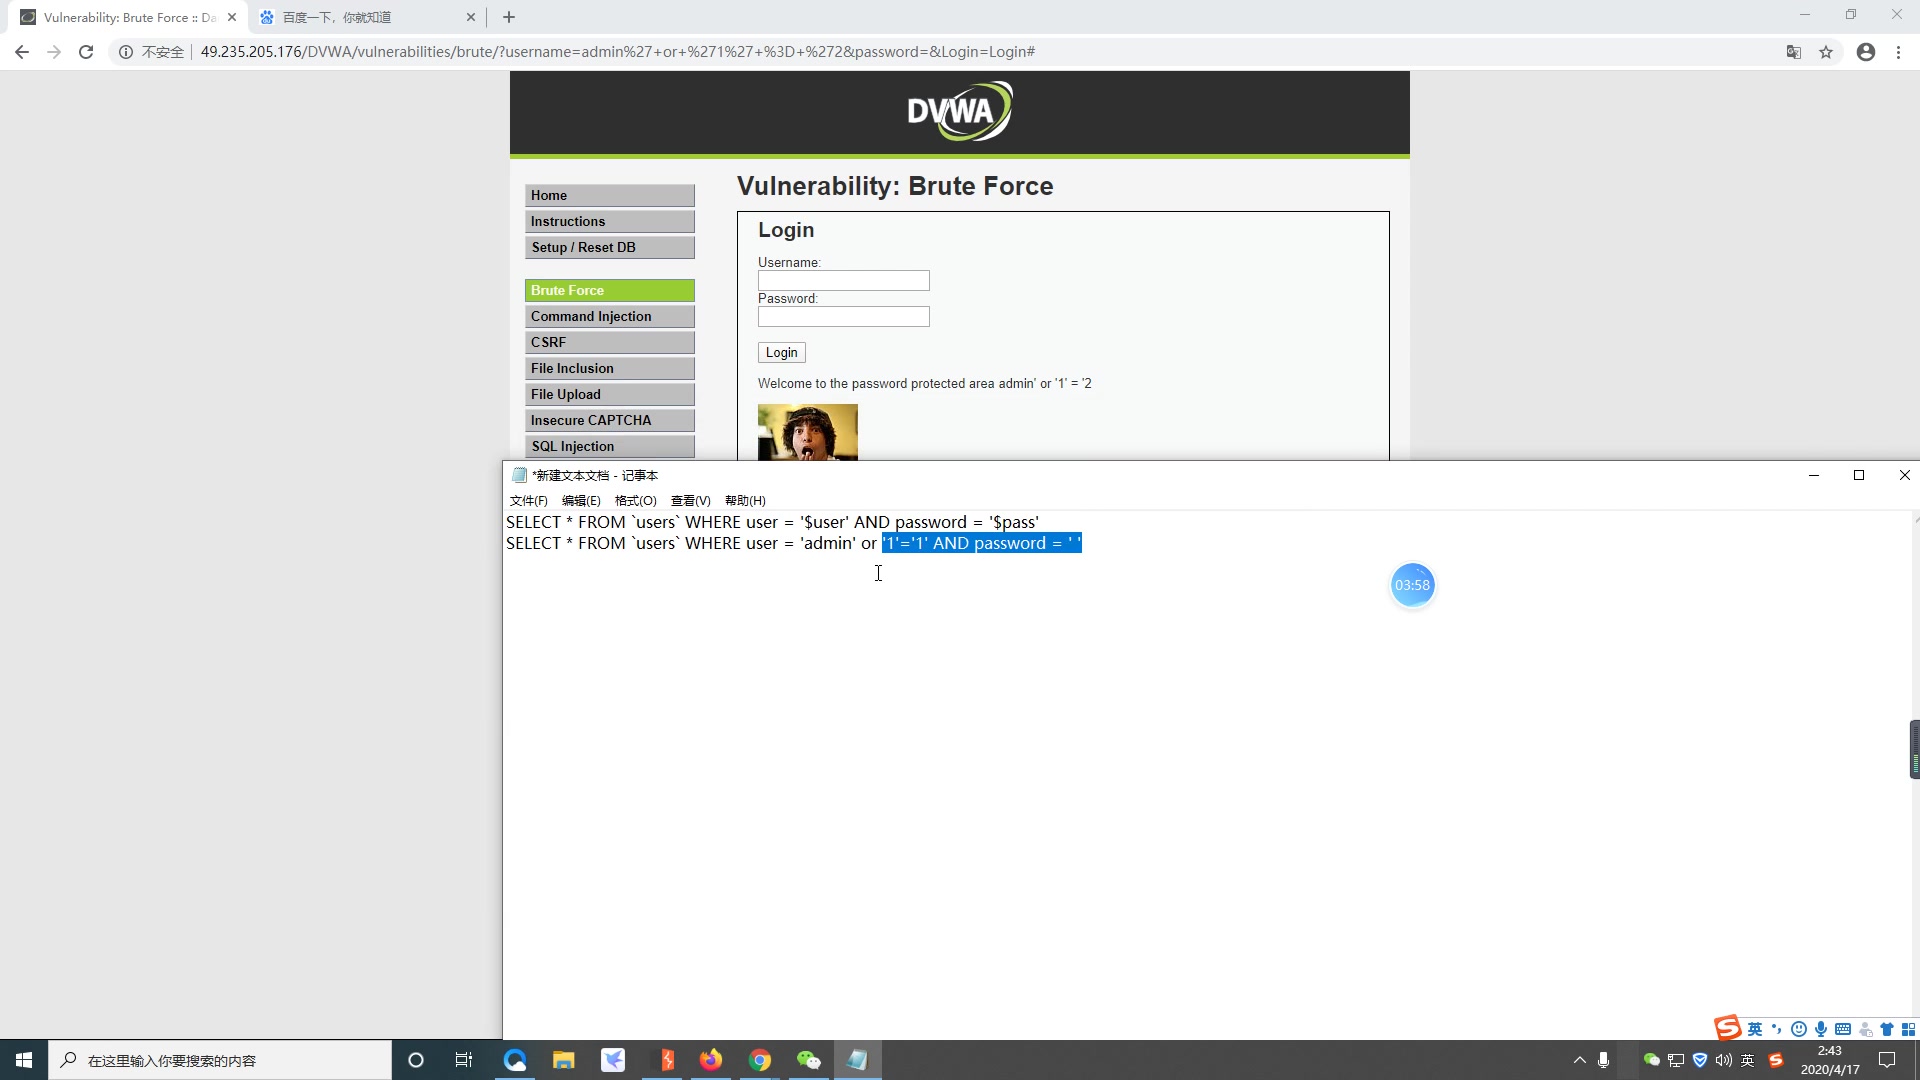Click the WeChat taskbar icon
This screenshot has height=1080, width=1920.
coord(810,1059)
